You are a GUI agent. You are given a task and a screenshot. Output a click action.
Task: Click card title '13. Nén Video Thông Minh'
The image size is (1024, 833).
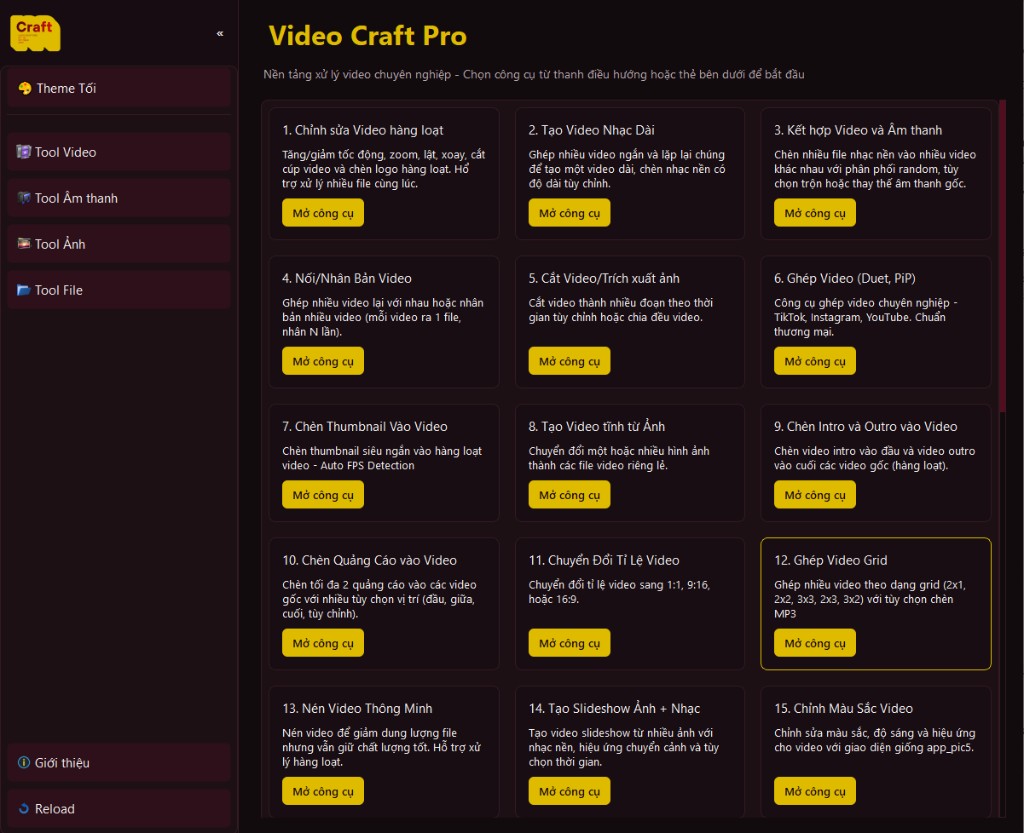[x=357, y=708]
